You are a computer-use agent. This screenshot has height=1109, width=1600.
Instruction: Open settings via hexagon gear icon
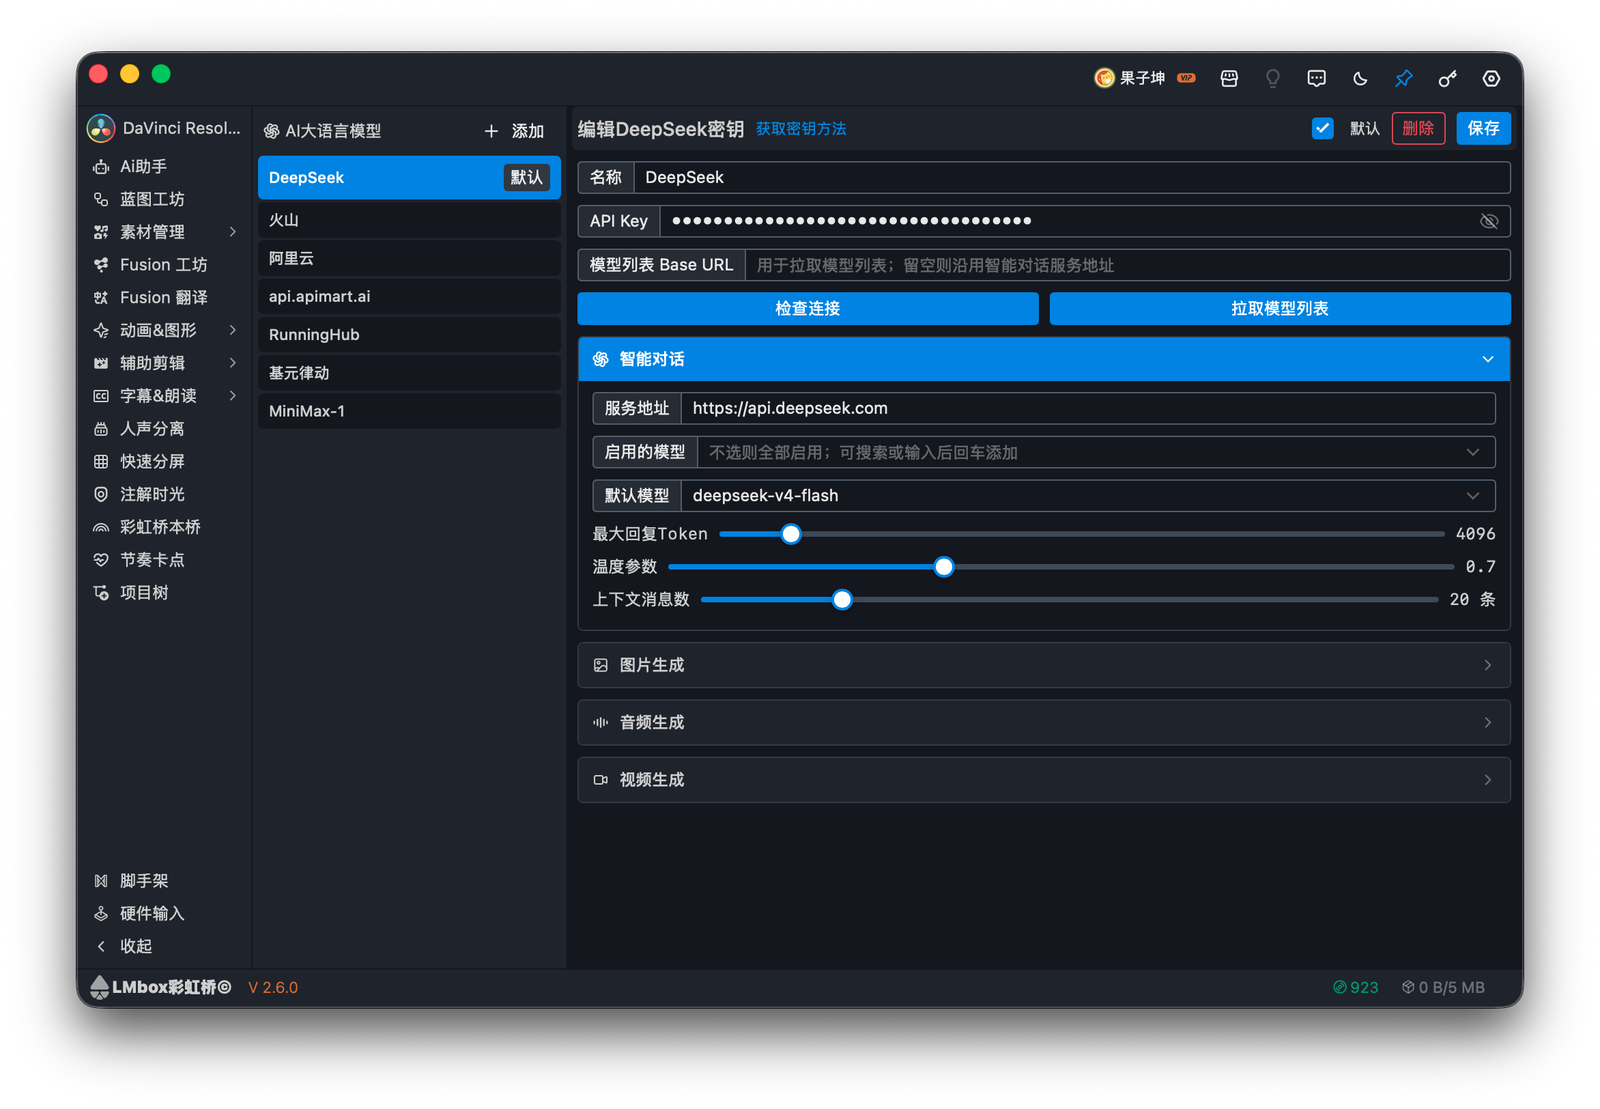click(x=1491, y=78)
